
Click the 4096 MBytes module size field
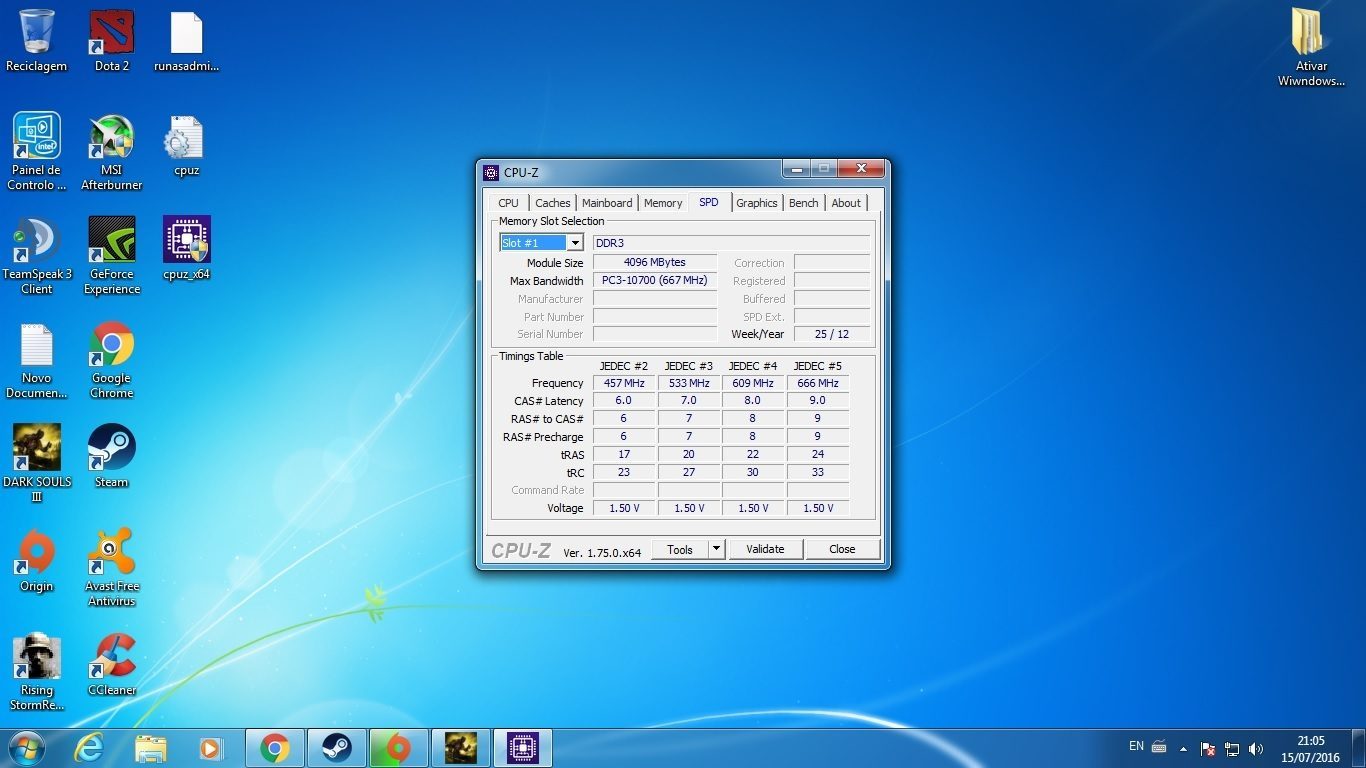(x=655, y=263)
